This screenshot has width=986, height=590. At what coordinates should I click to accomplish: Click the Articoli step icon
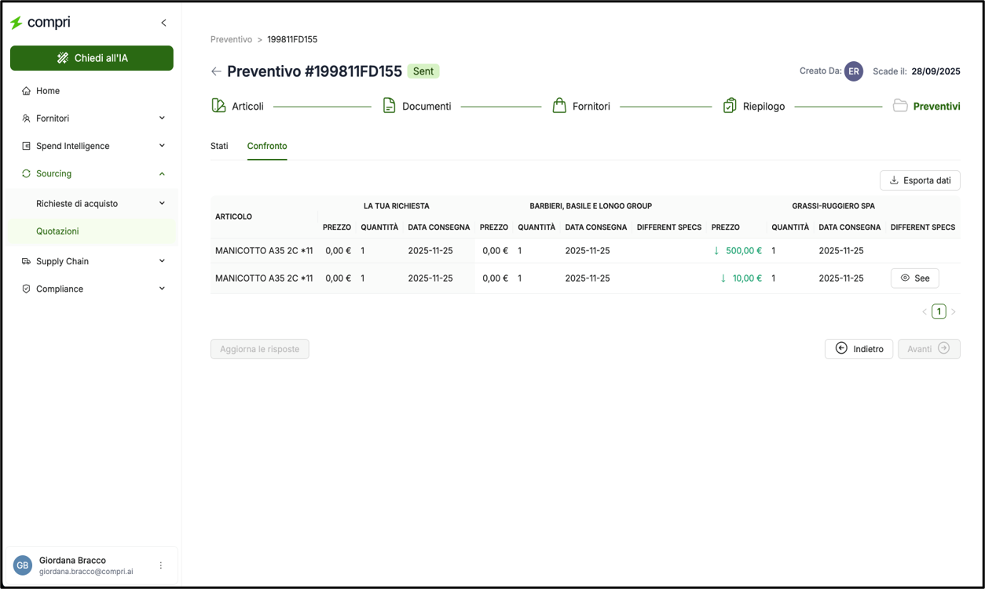point(219,106)
